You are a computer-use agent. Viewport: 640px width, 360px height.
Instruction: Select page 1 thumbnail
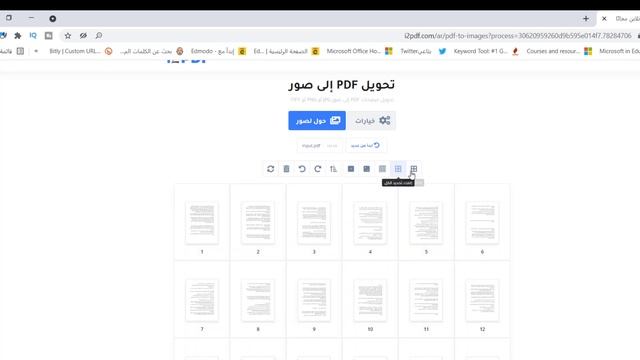coord(202,222)
